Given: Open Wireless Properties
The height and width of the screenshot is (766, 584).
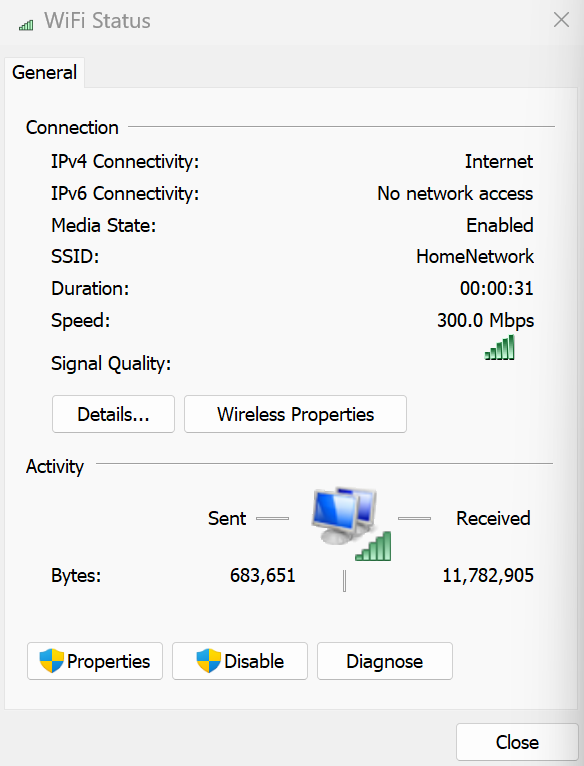Looking at the screenshot, I should pyautogui.click(x=295, y=414).
